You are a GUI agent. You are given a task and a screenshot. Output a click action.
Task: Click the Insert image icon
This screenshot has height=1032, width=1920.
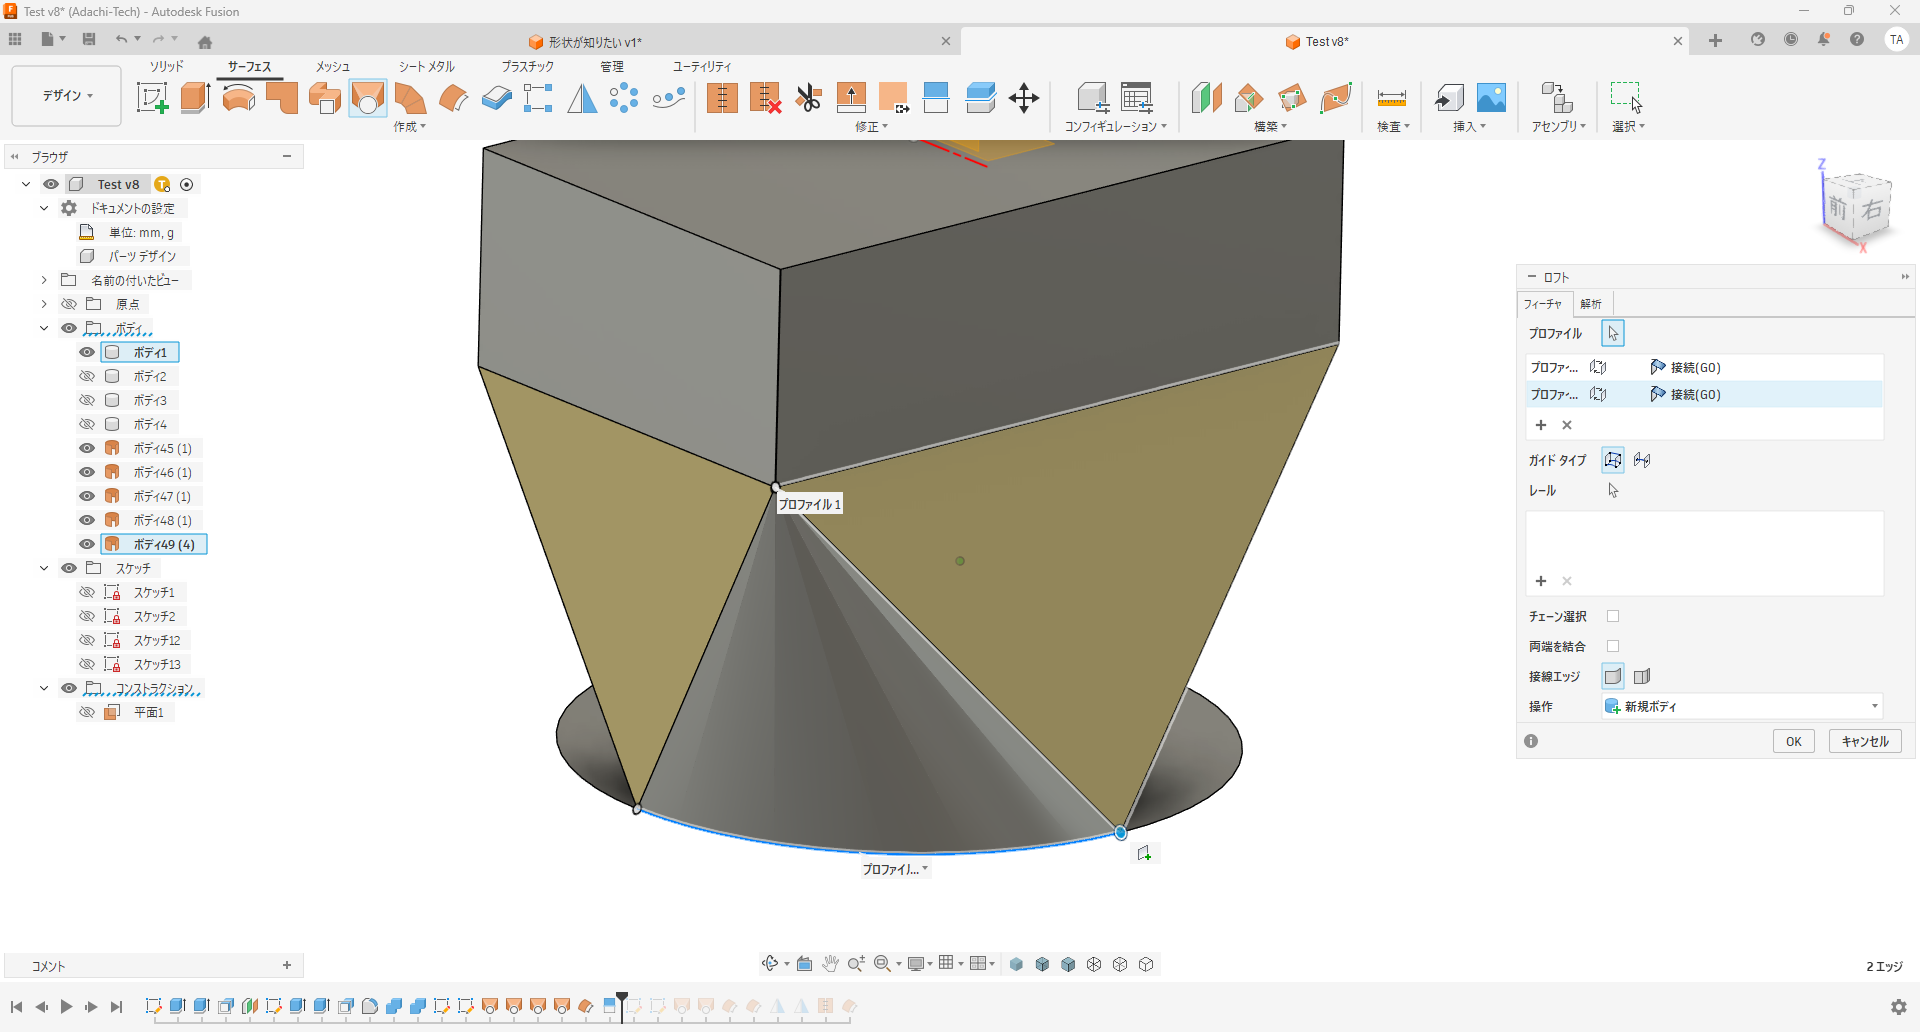pos(1491,97)
